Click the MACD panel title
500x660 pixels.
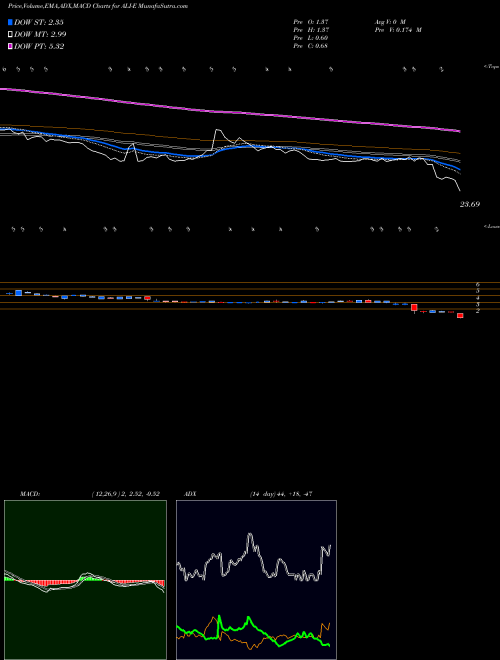pos(30,494)
